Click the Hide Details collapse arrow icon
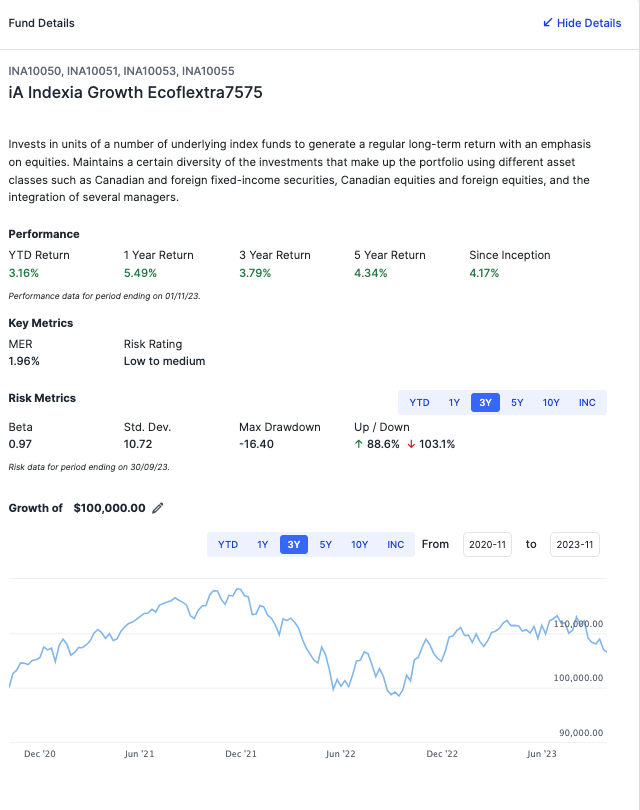 click(547, 23)
